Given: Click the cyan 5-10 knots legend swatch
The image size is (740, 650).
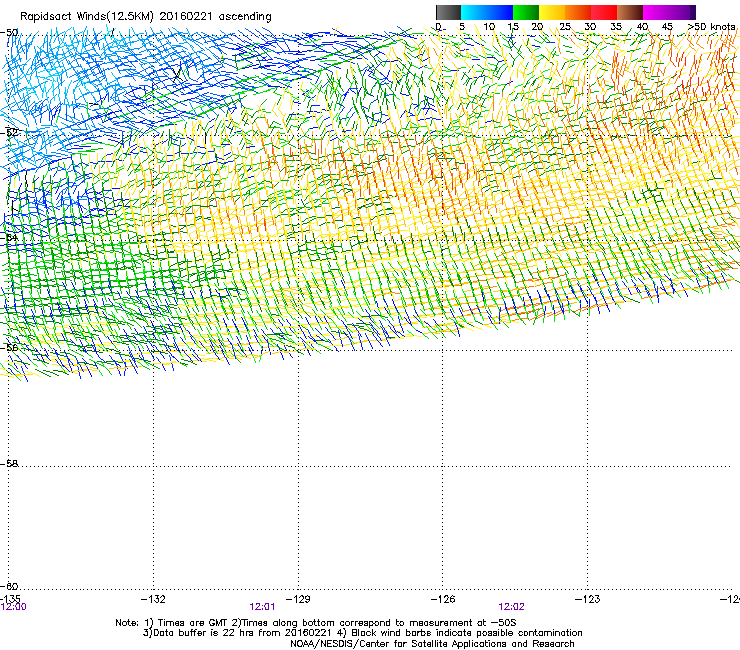Looking at the screenshot, I should pyautogui.click(x=474, y=12).
